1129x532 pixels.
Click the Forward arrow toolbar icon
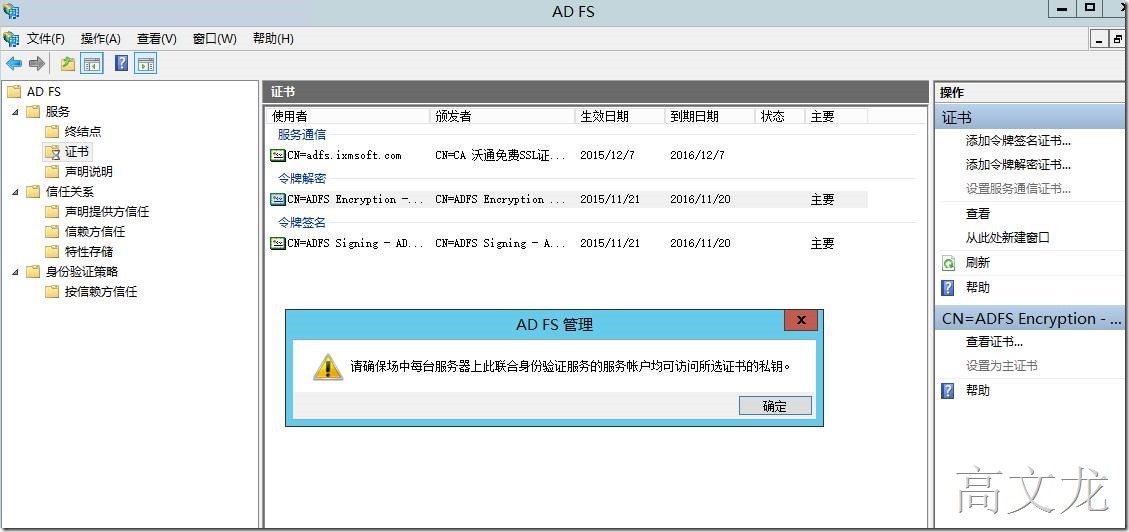click(36, 64)
